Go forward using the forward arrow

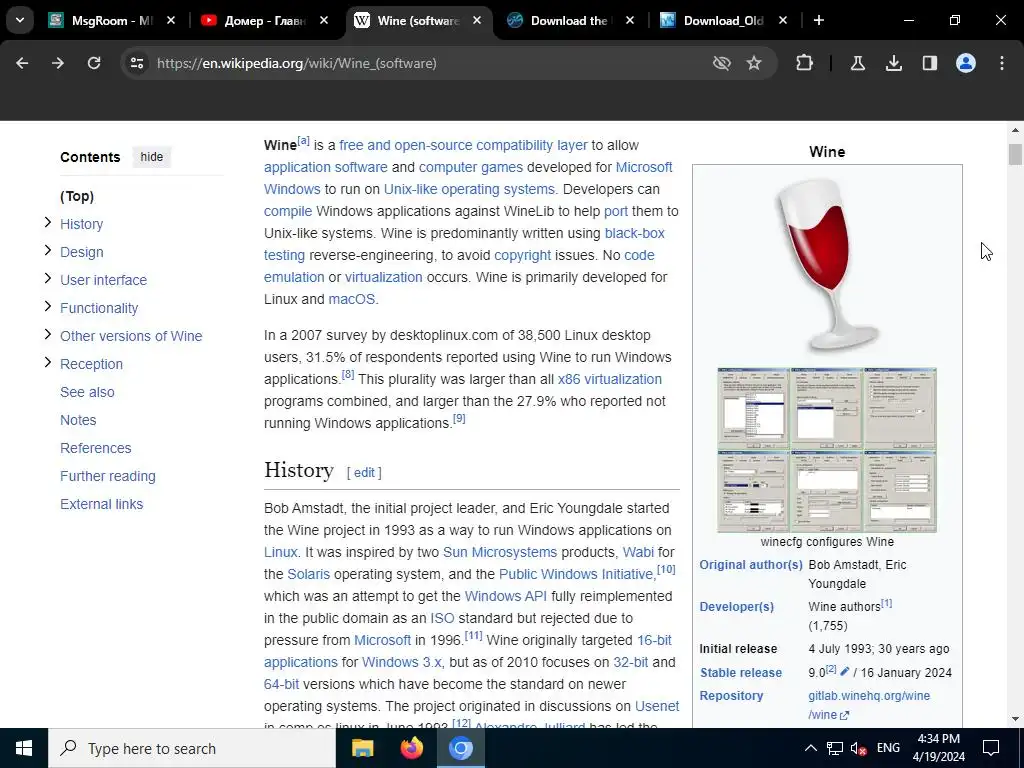click(58, 63)
